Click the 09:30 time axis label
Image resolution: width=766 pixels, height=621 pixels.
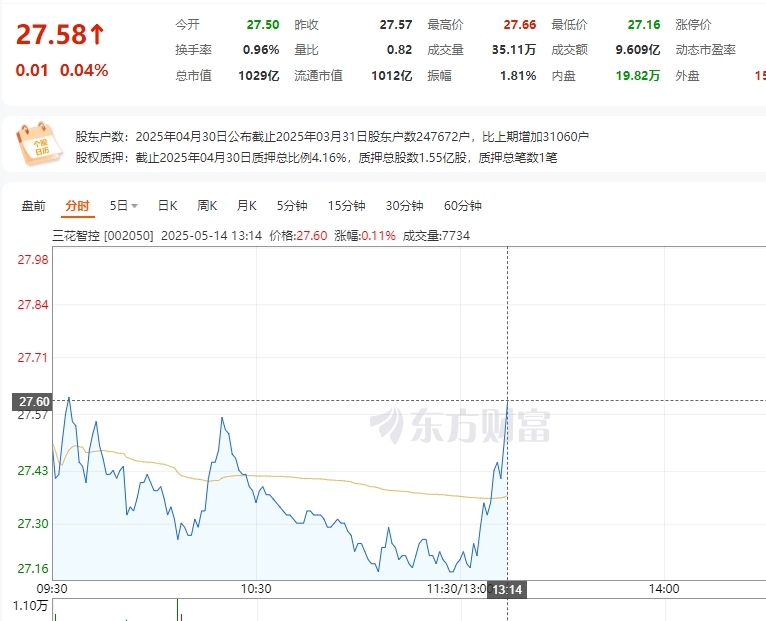pos(52,589)
